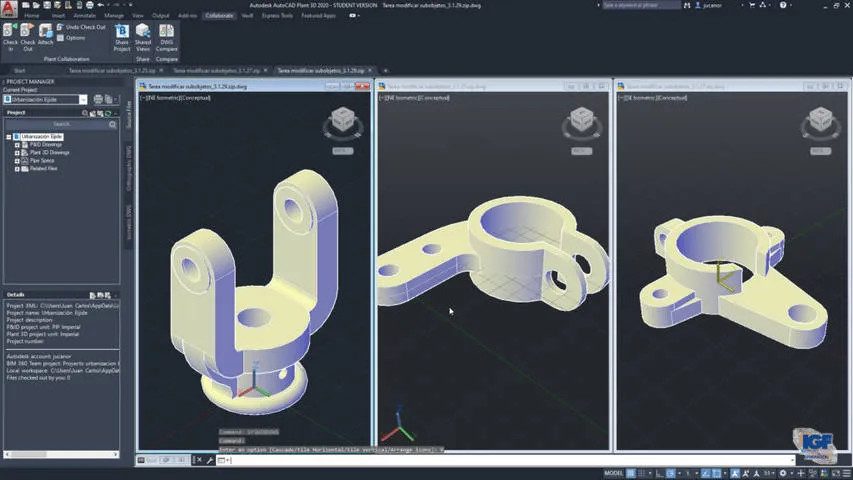
Task: Click Quick Access Save icon
Action: coord(47,5)
